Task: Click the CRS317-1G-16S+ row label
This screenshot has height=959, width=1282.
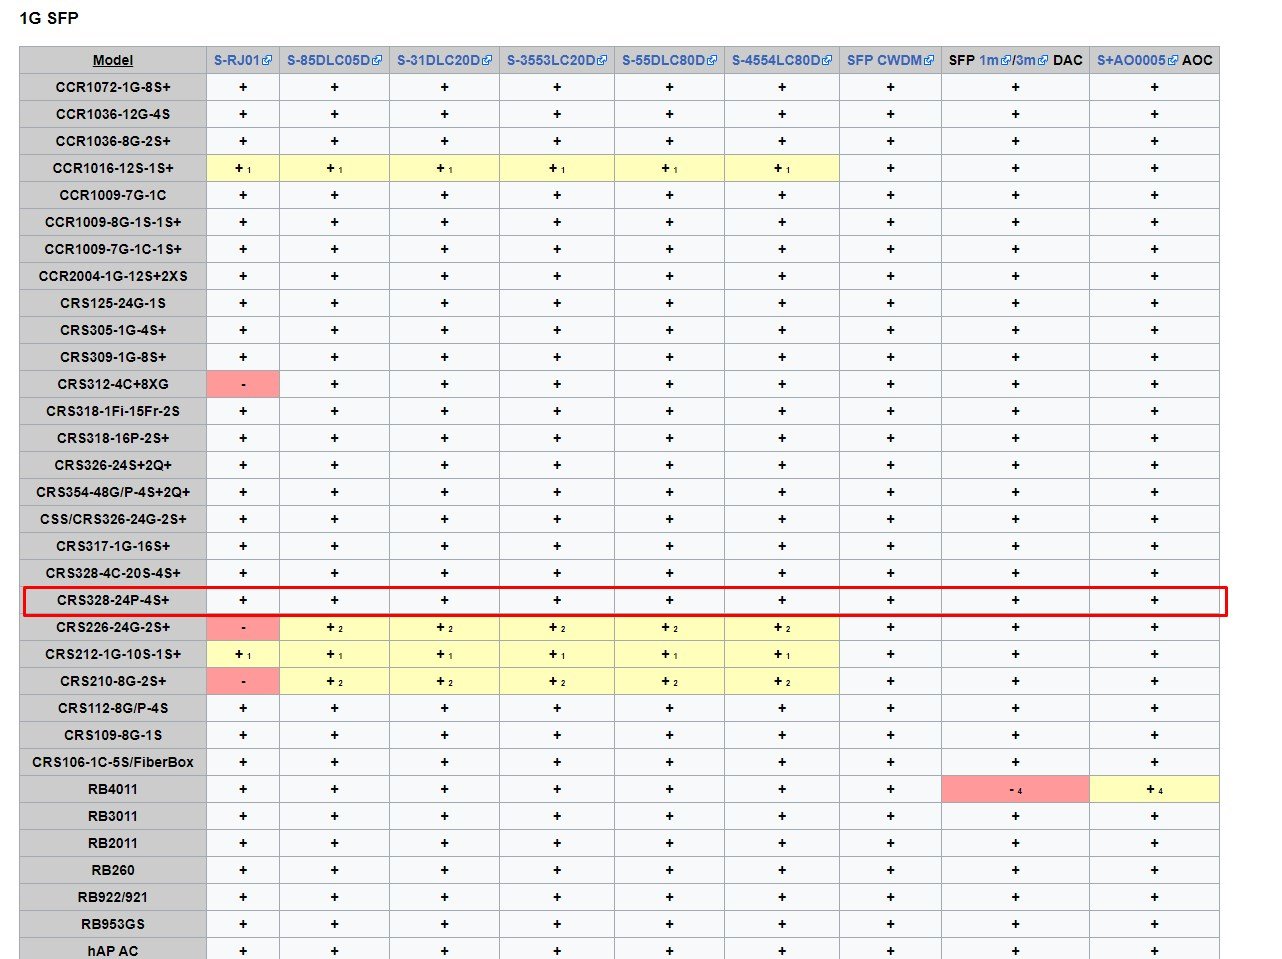Action: [113, 546]
